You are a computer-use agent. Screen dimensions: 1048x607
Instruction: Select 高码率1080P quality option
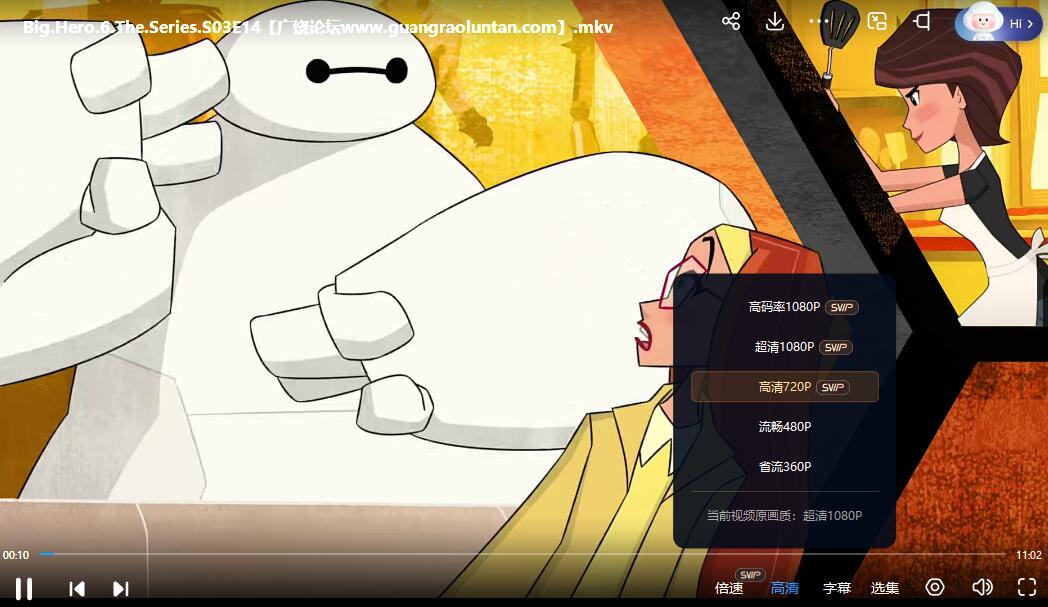click(x=785, y=307)
